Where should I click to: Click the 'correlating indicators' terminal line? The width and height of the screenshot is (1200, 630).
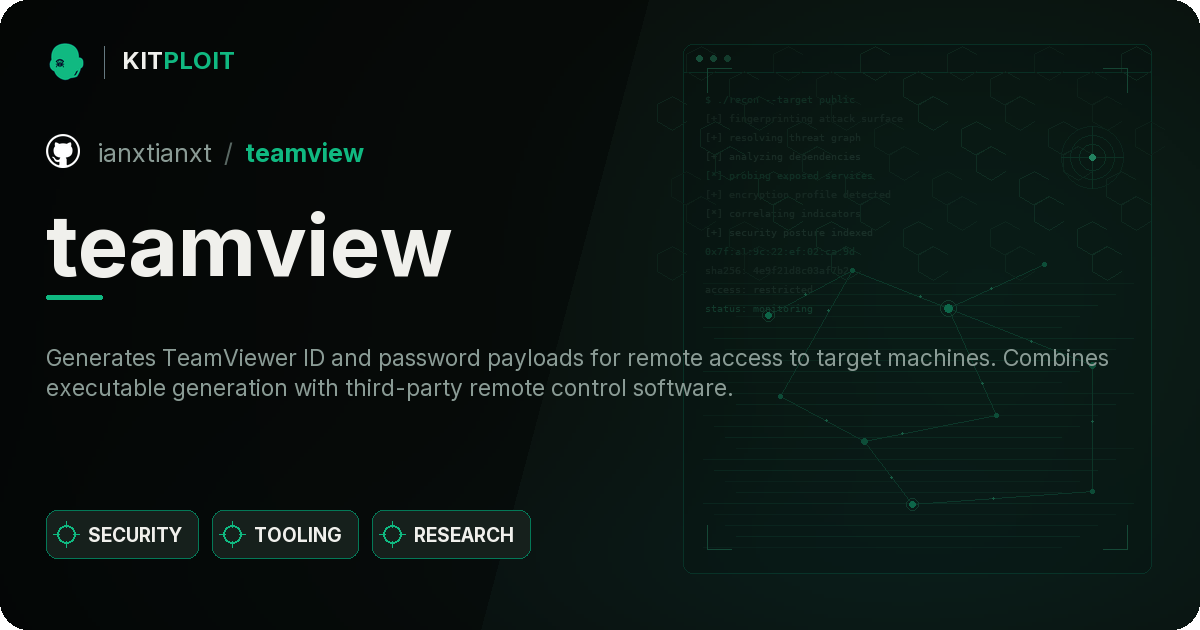point(782,214)
